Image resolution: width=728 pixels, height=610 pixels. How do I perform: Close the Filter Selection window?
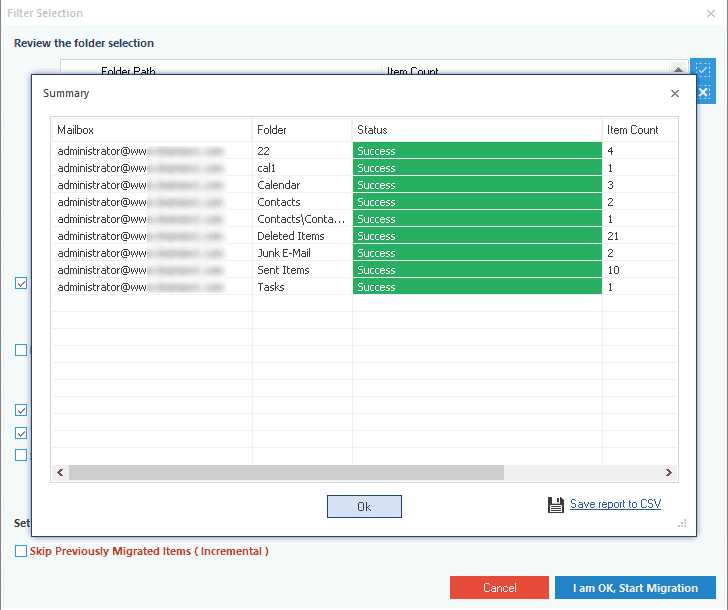click(710, 13)
